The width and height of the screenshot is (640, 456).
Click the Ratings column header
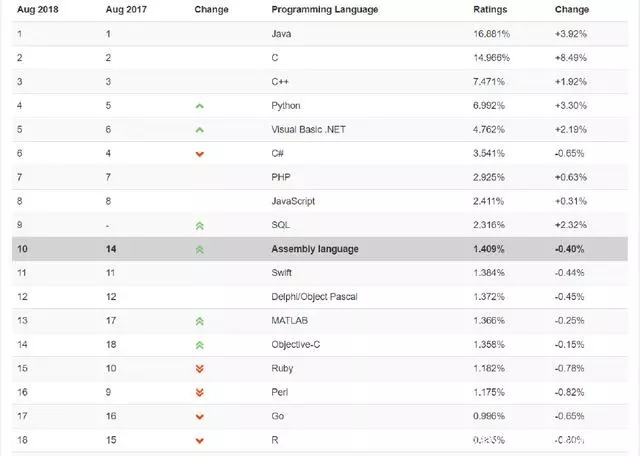(x=489, y=10)
